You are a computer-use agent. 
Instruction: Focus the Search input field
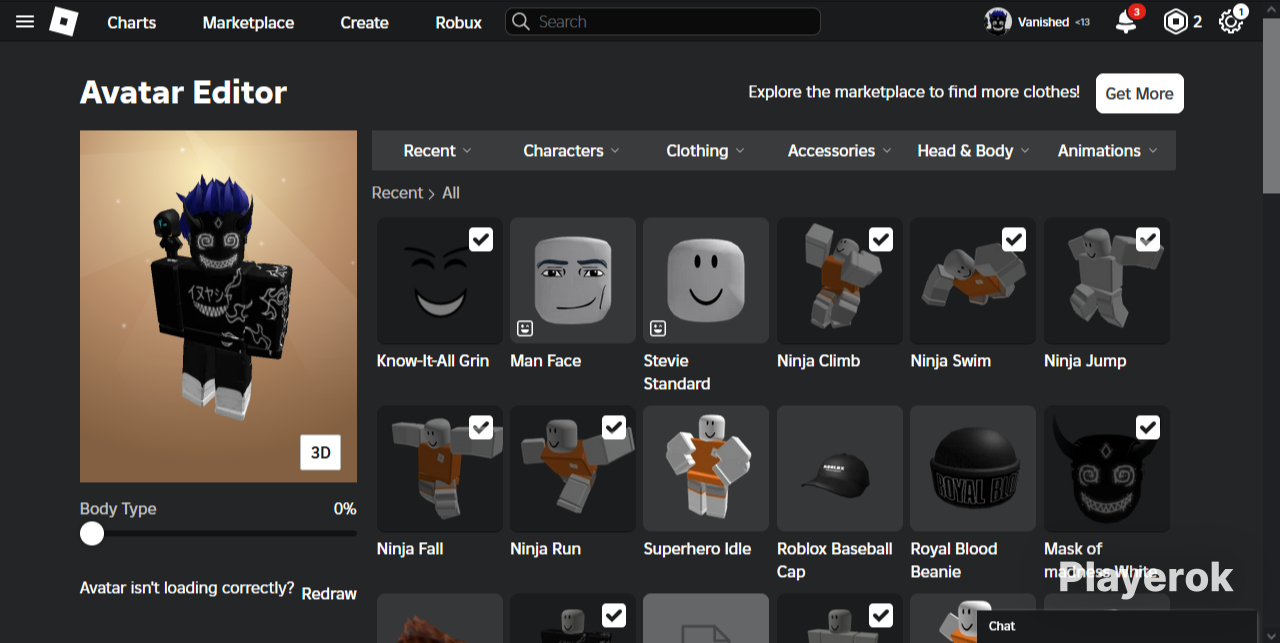pyautogui.click(x=662, y=22)
